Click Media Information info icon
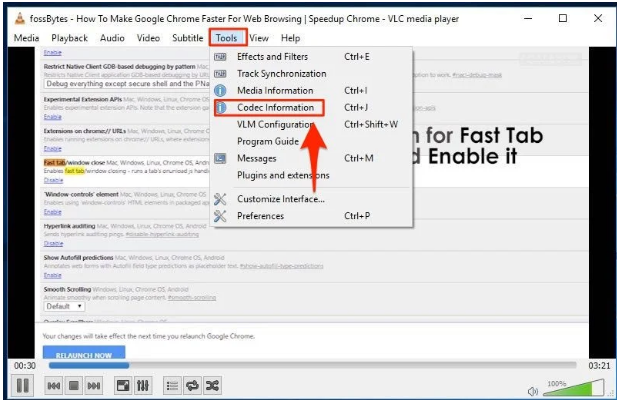Viewport: 617px width, 400px height. click(220, 90)
